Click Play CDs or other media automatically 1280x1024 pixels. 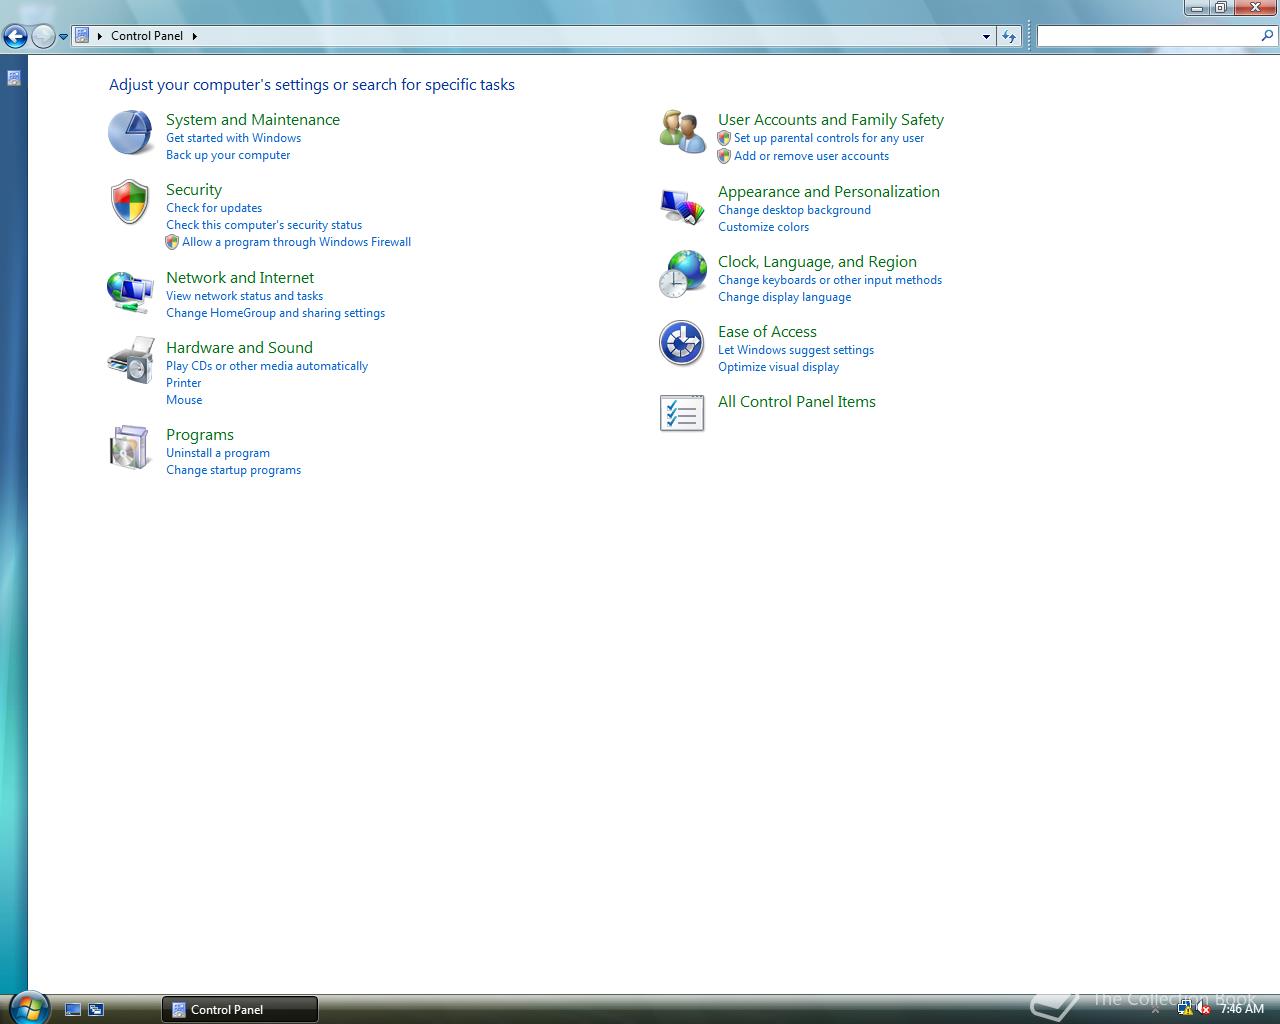[267, 366]
